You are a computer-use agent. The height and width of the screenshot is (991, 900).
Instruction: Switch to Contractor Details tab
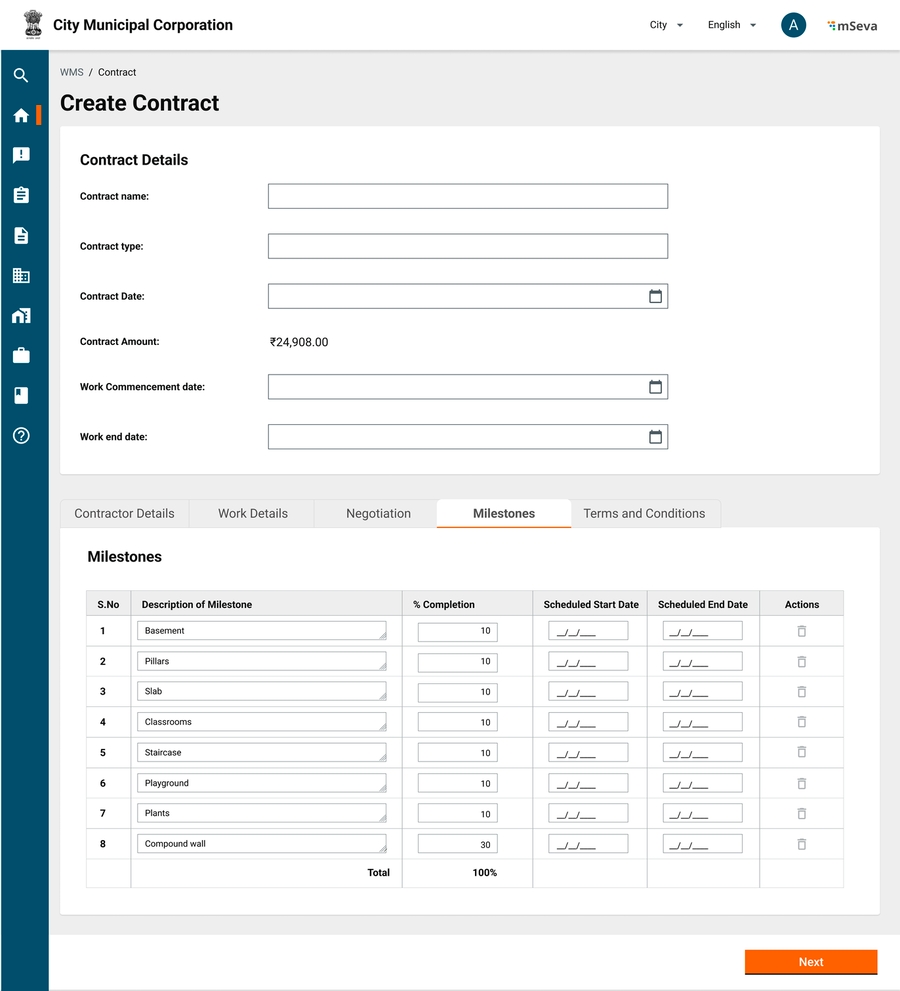124,514
